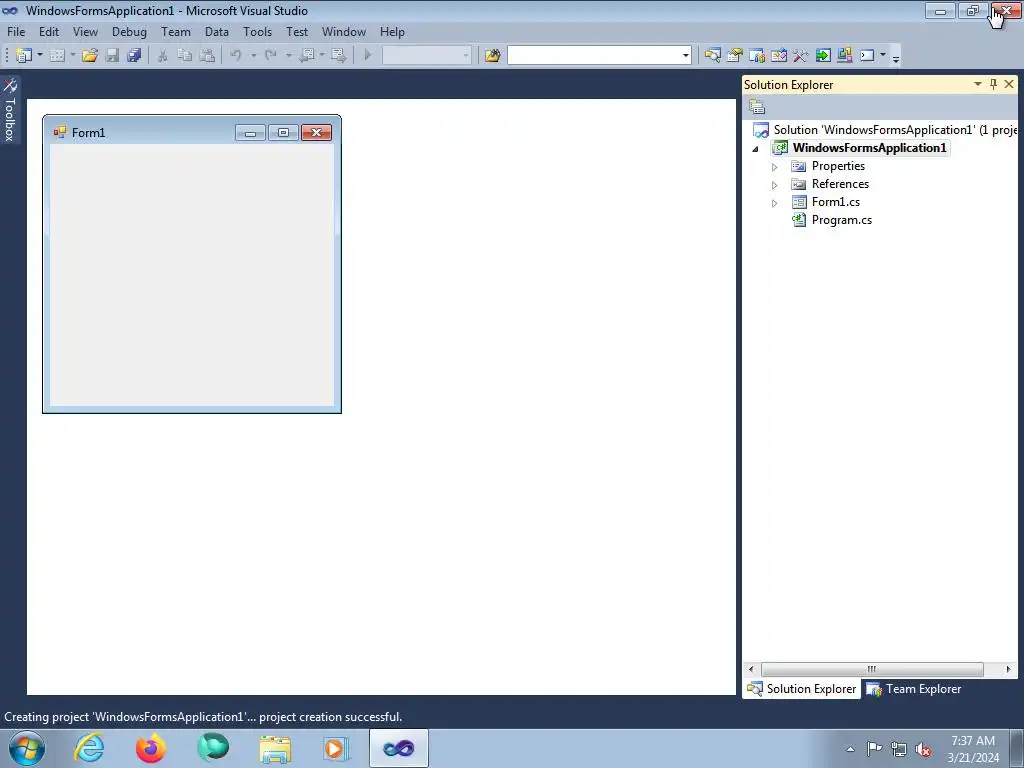Click the Toolbox wrench toolbar icon
This screenshot has width=1024, height=768.
801,56
